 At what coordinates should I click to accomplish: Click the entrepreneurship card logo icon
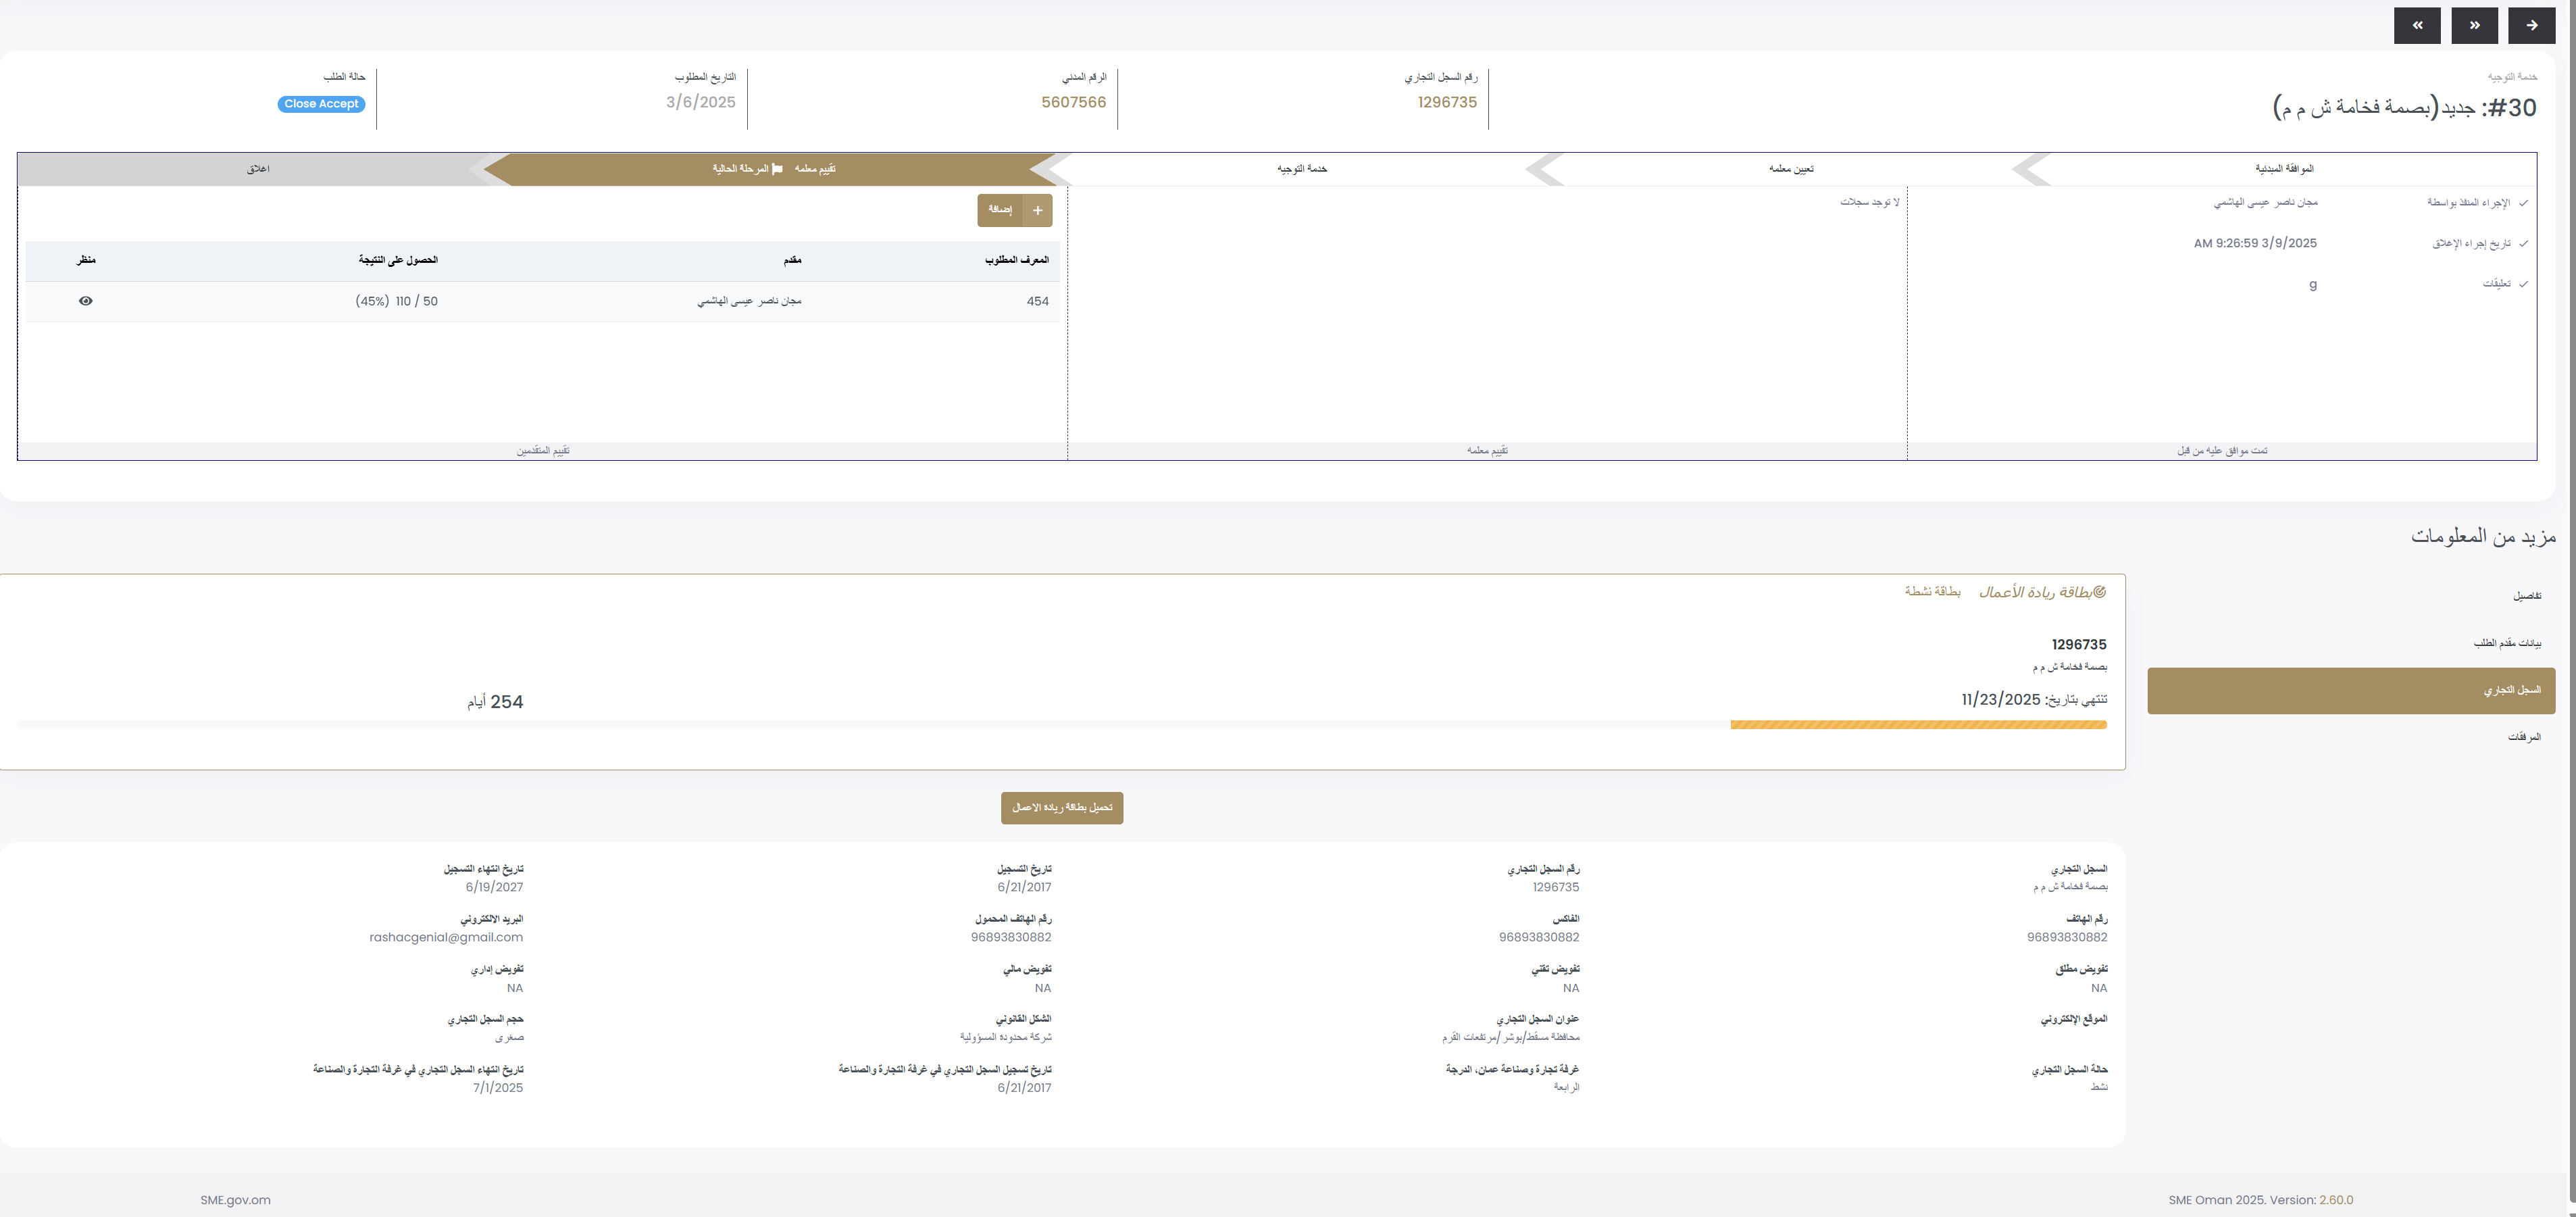(x=2100, y=592)
